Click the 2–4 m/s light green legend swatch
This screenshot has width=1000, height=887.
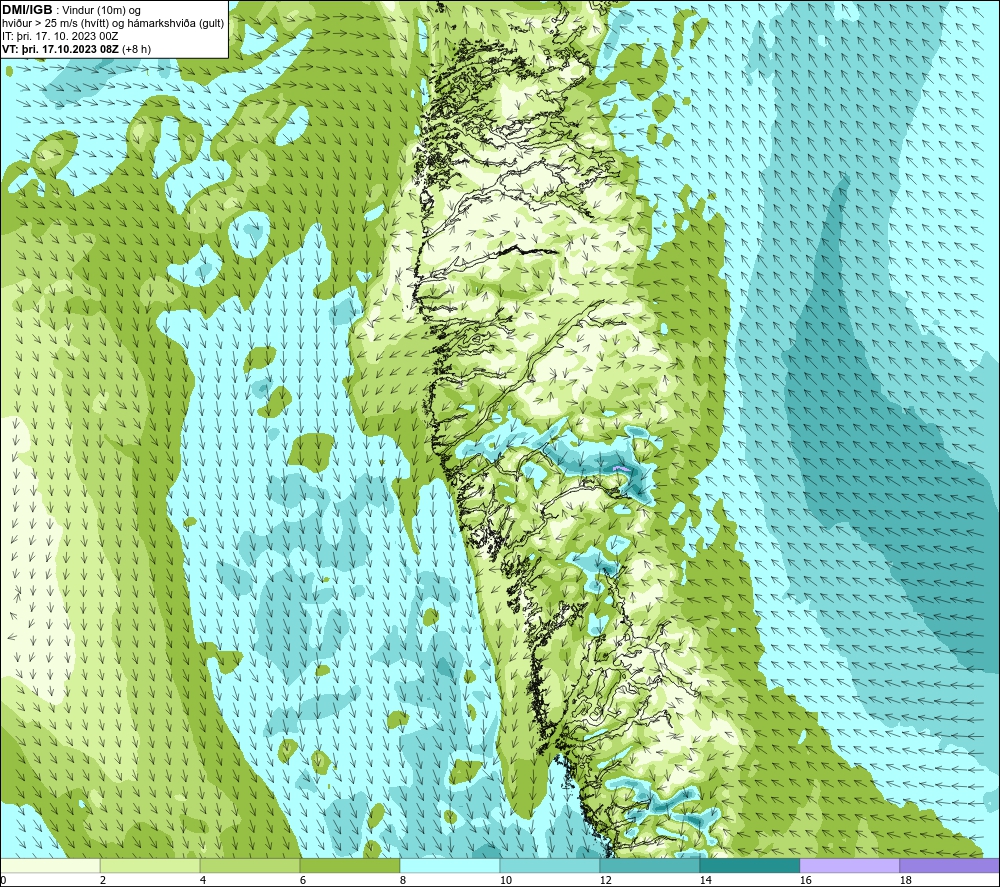click(x=150, y=865)
